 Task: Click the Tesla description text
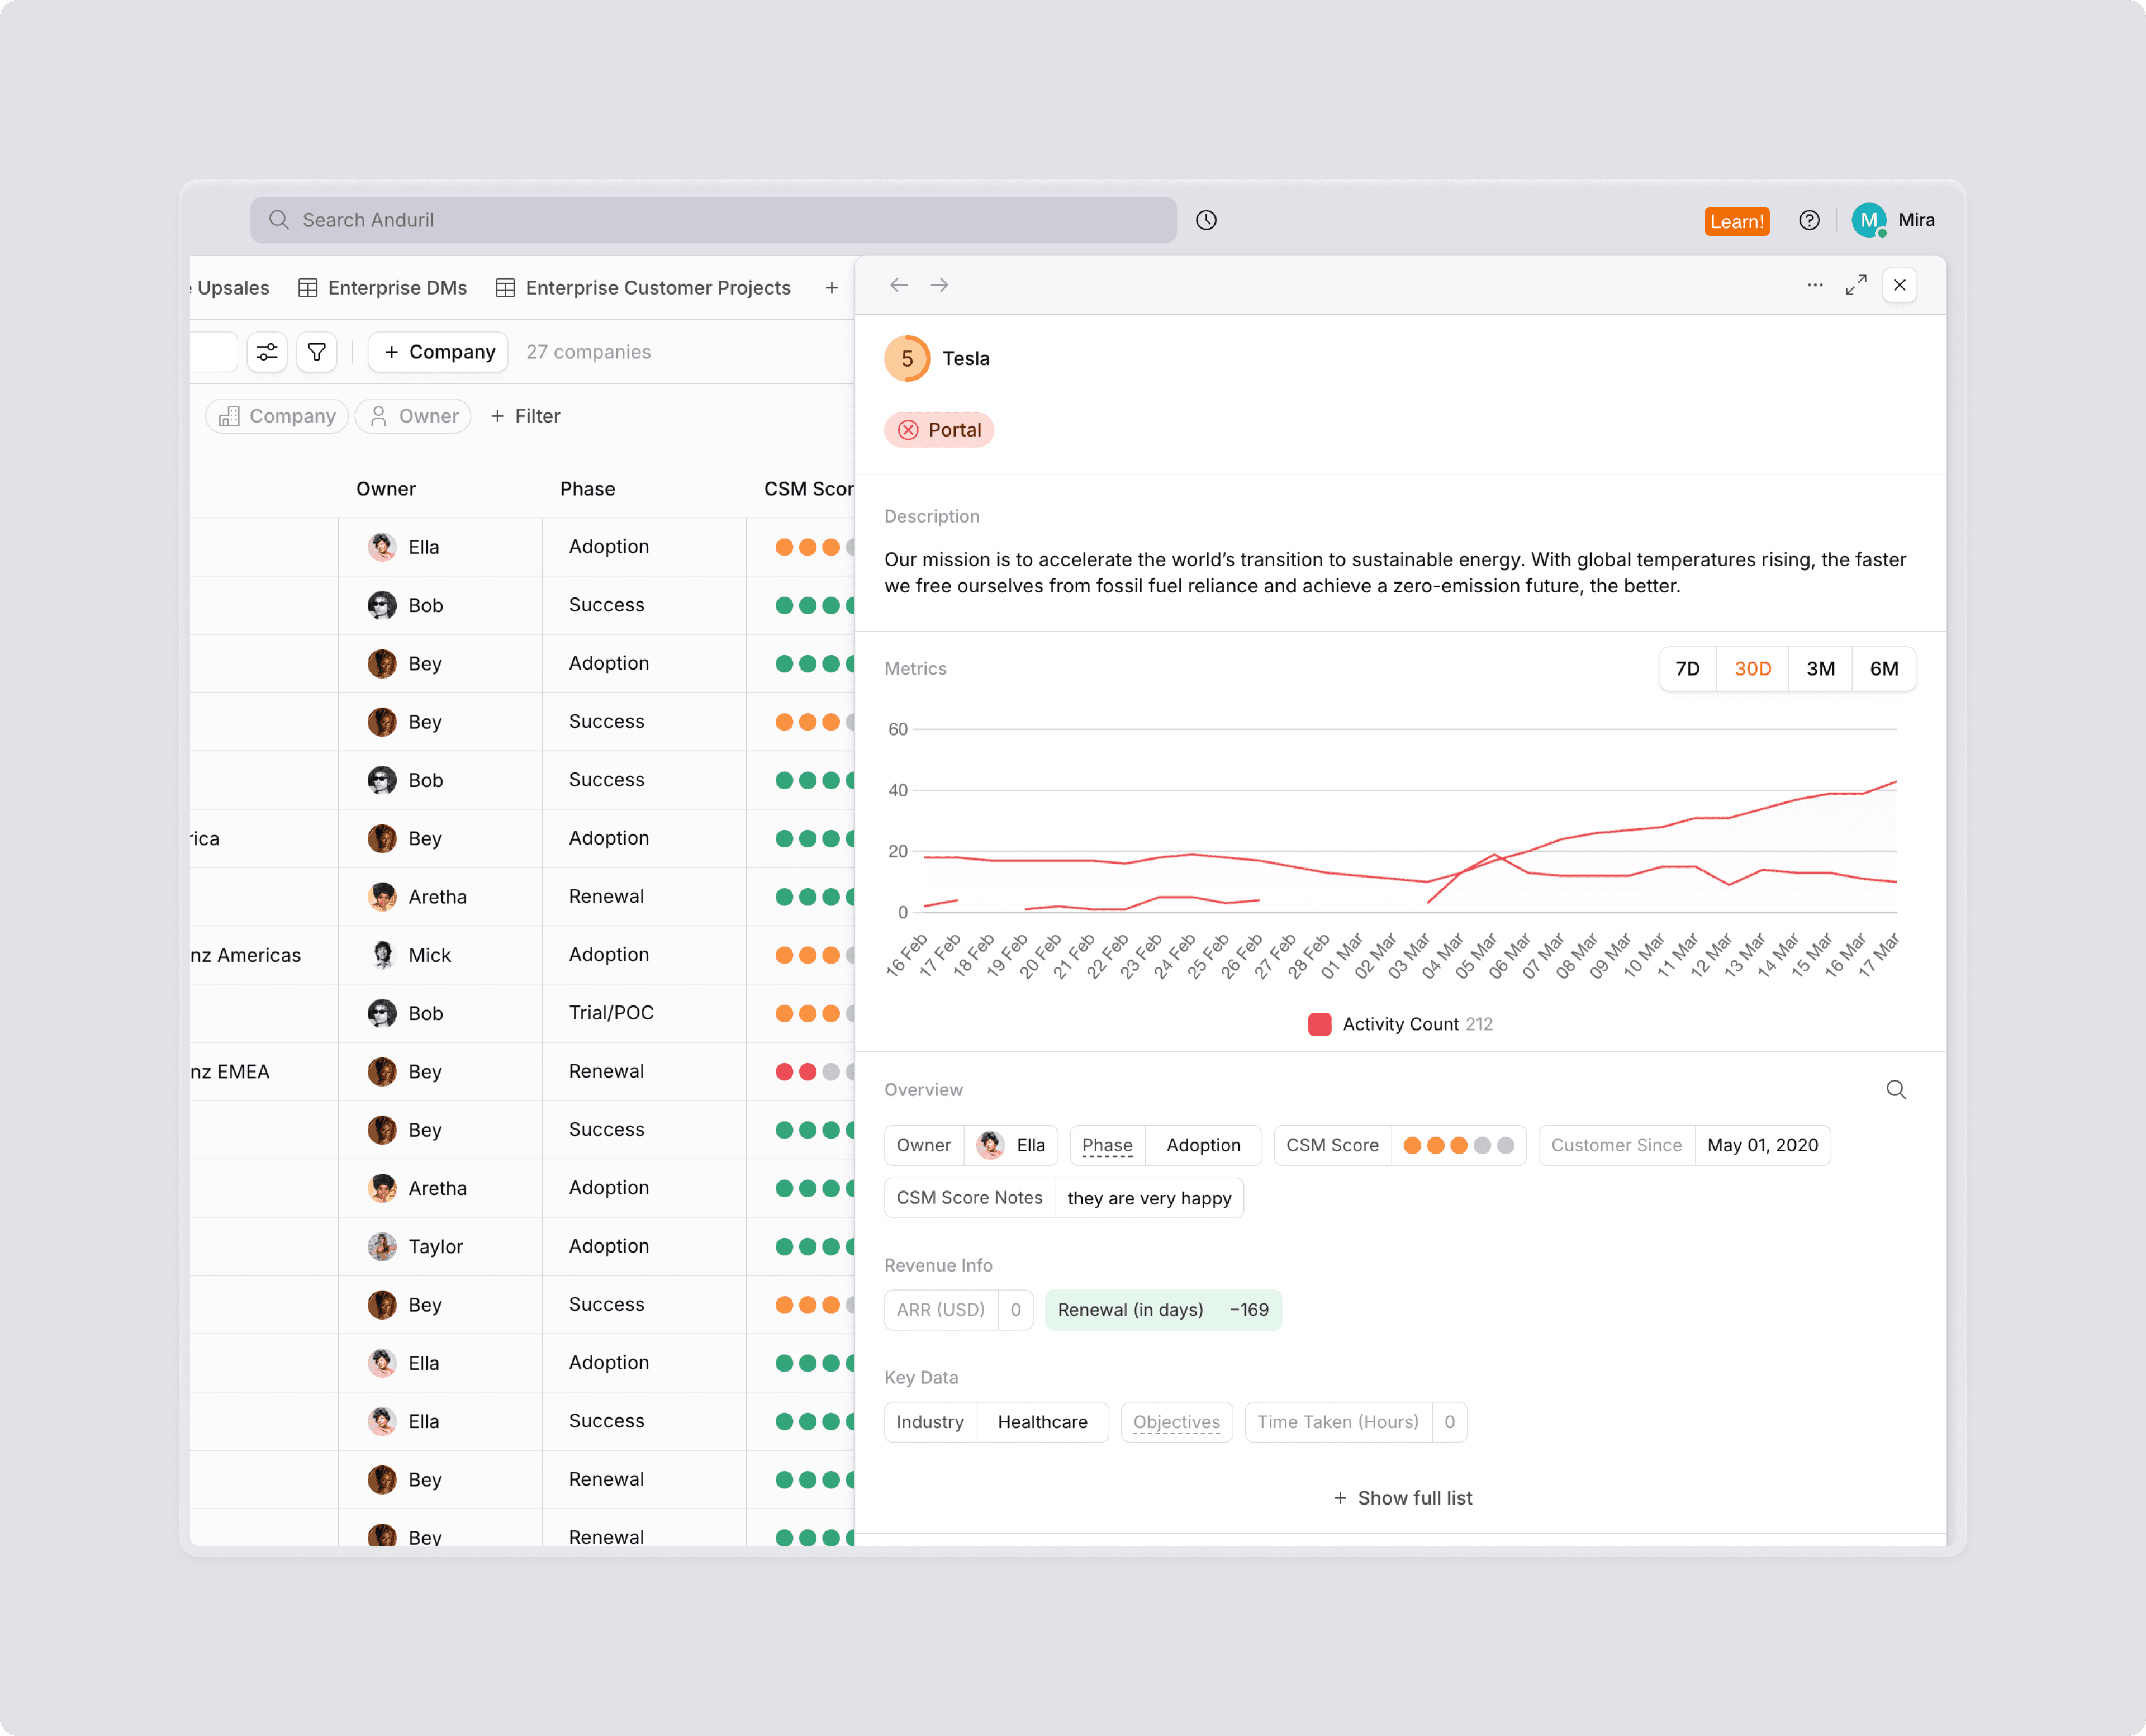pyautogui.click(x=1395, y=573)
